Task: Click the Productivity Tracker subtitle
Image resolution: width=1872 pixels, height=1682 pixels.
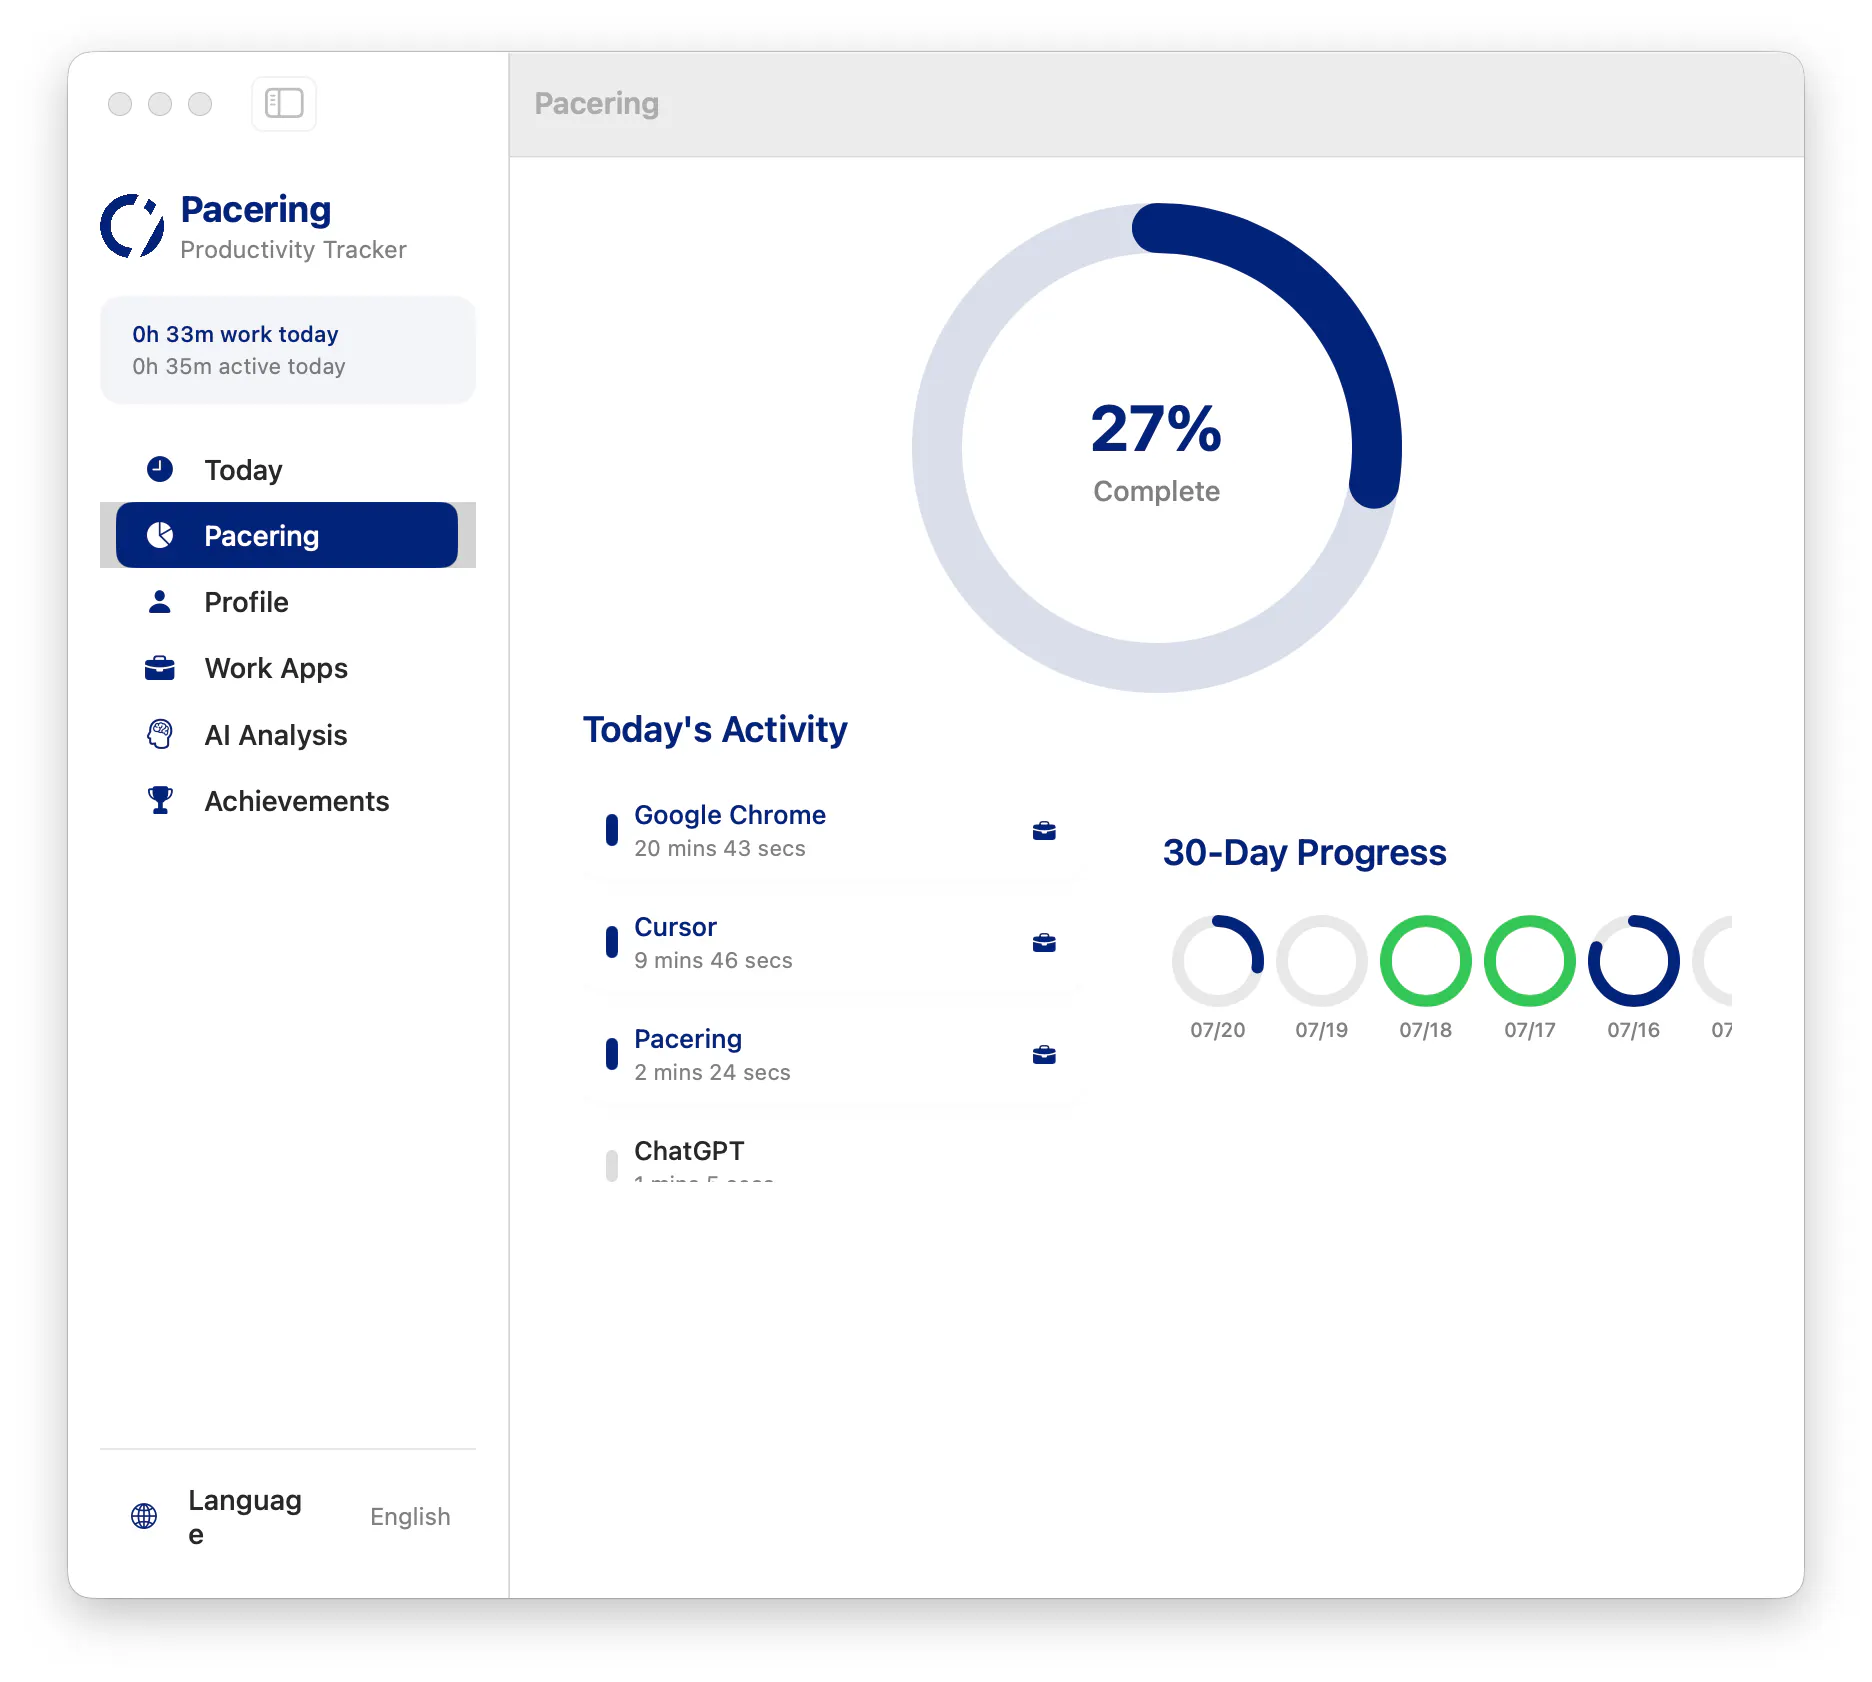Action: pyautogui.click(x=293, y=249)
